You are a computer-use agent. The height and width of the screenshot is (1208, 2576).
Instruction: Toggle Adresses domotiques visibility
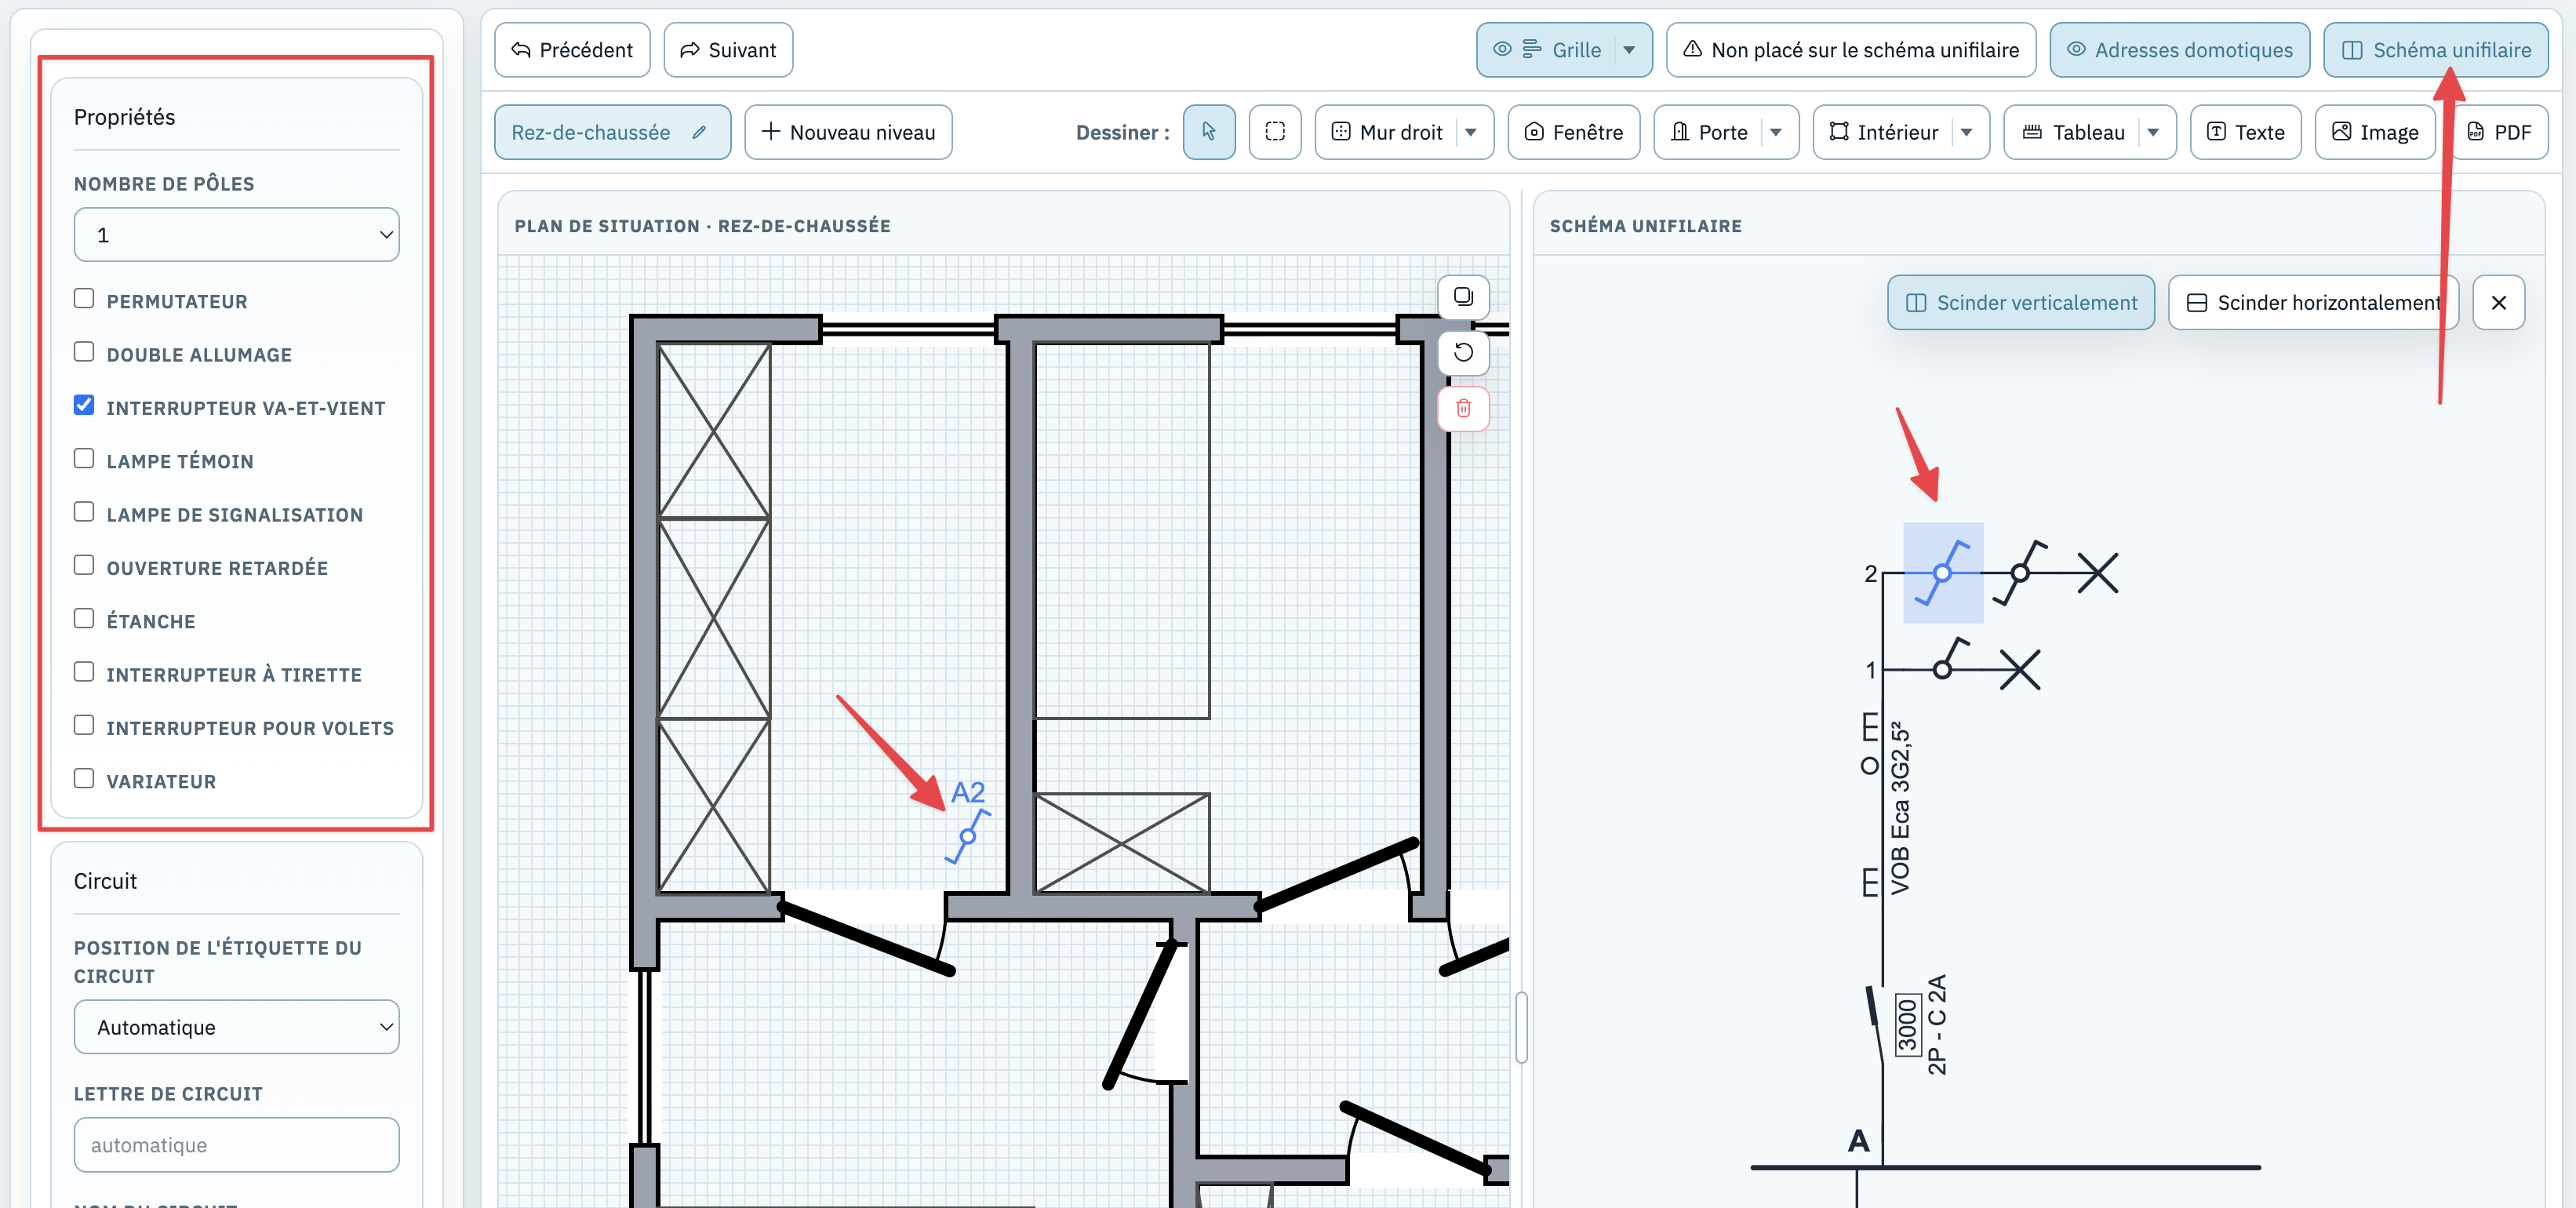(x=2179, y=50)
